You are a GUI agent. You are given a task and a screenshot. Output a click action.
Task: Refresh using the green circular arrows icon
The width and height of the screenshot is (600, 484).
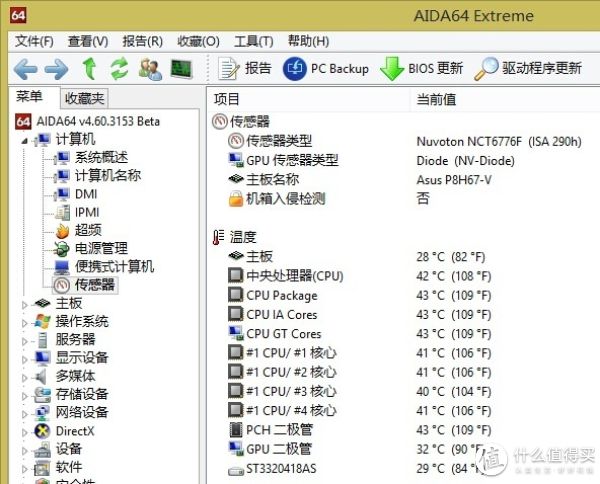[119, 68]
